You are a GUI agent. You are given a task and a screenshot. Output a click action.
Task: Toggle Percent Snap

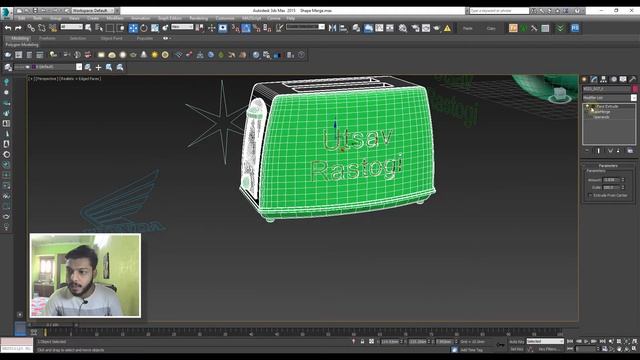256,28
